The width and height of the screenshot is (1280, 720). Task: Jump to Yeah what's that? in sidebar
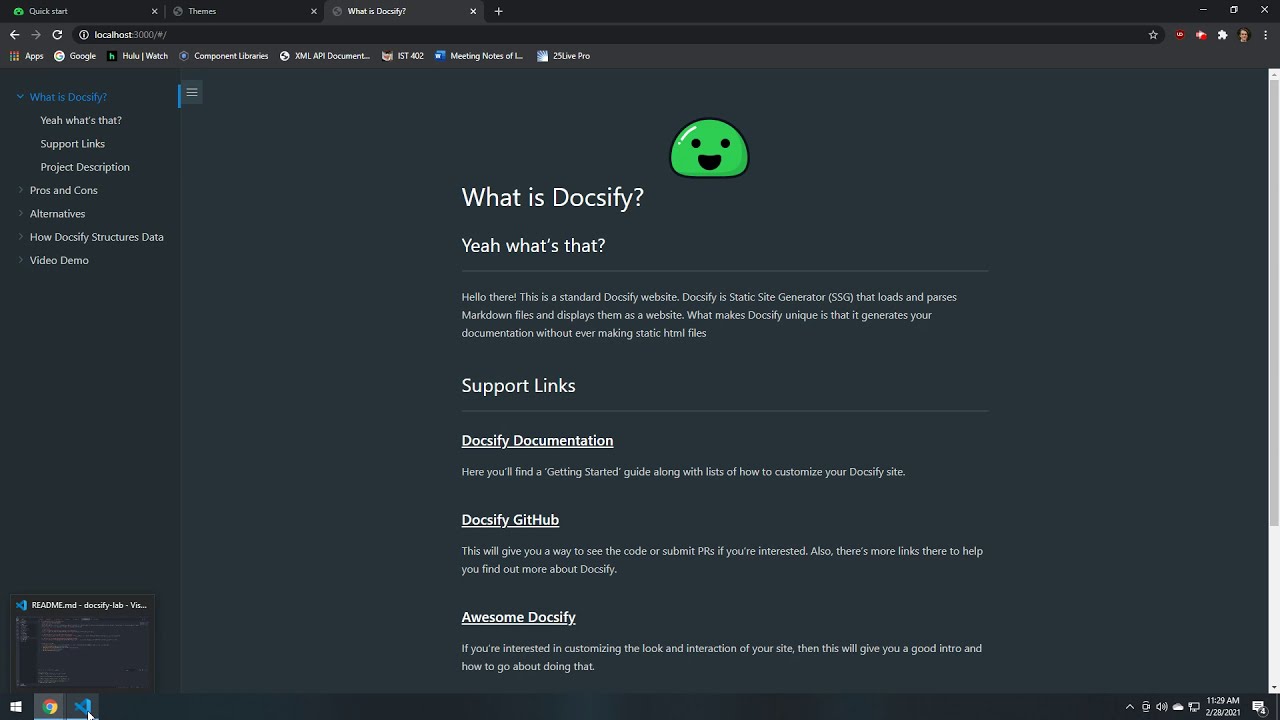click(x=81, y=120)
